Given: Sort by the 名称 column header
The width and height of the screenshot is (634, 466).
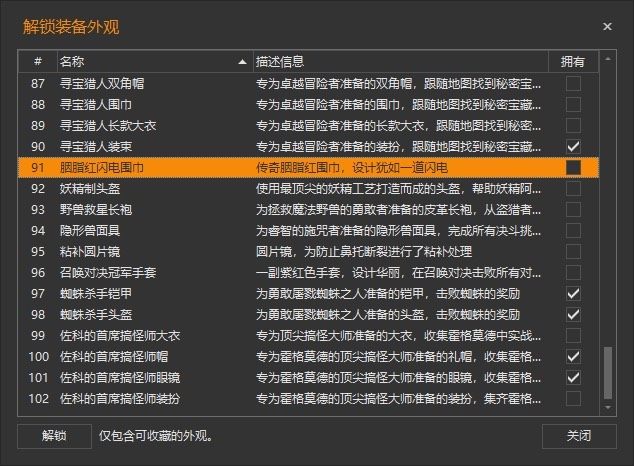Looking at the screenshot, I should point(155,62).
